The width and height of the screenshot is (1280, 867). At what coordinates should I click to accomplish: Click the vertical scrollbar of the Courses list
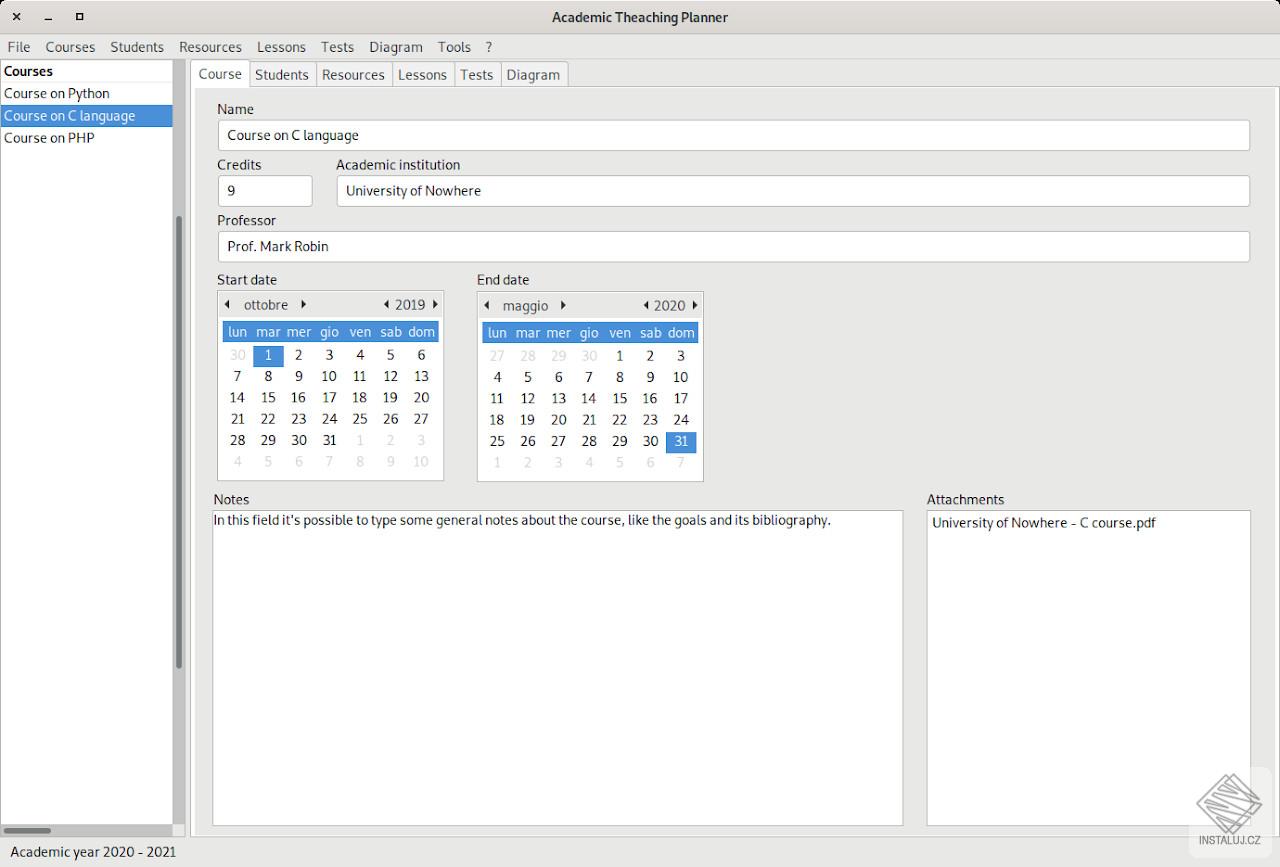click(x=179, y=441)
